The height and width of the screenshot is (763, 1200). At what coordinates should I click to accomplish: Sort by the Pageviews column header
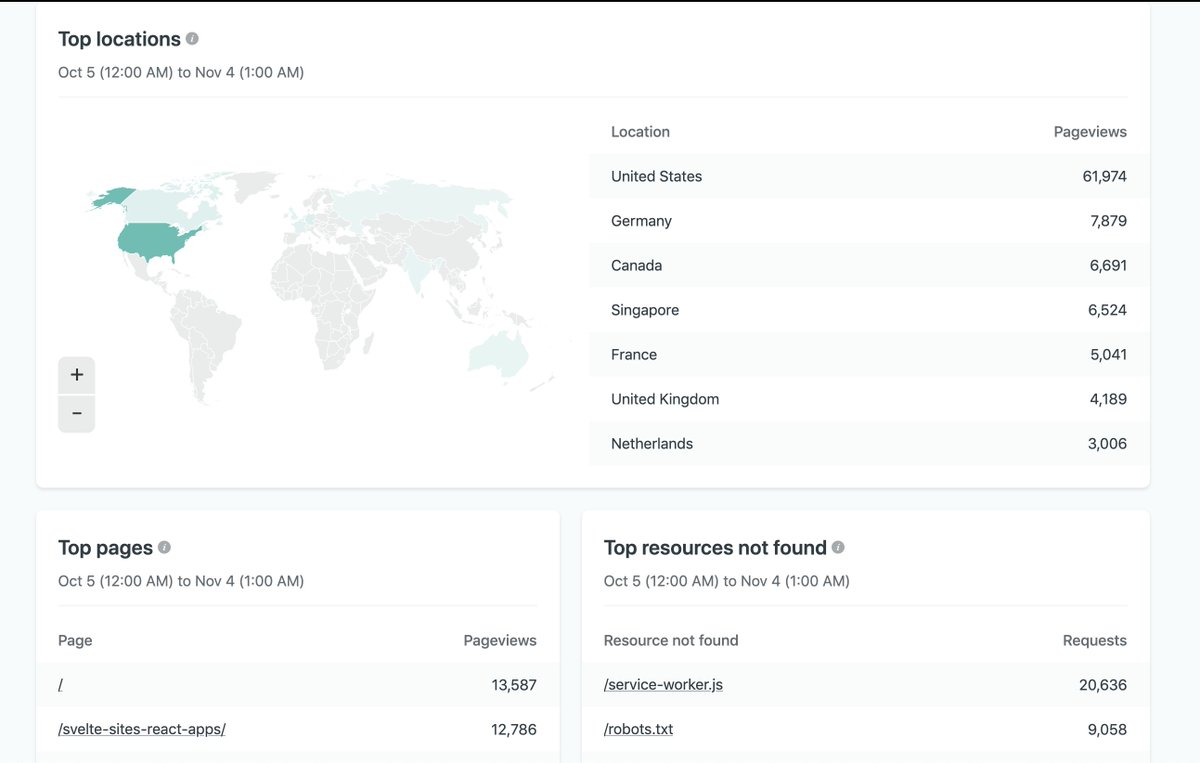click(x=1090, y=131)
